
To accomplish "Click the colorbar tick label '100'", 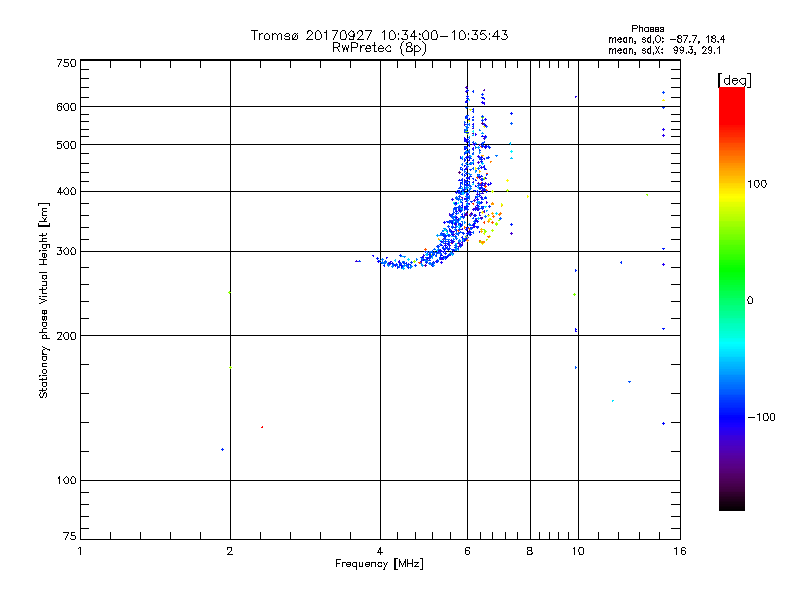I will (757, 184).
